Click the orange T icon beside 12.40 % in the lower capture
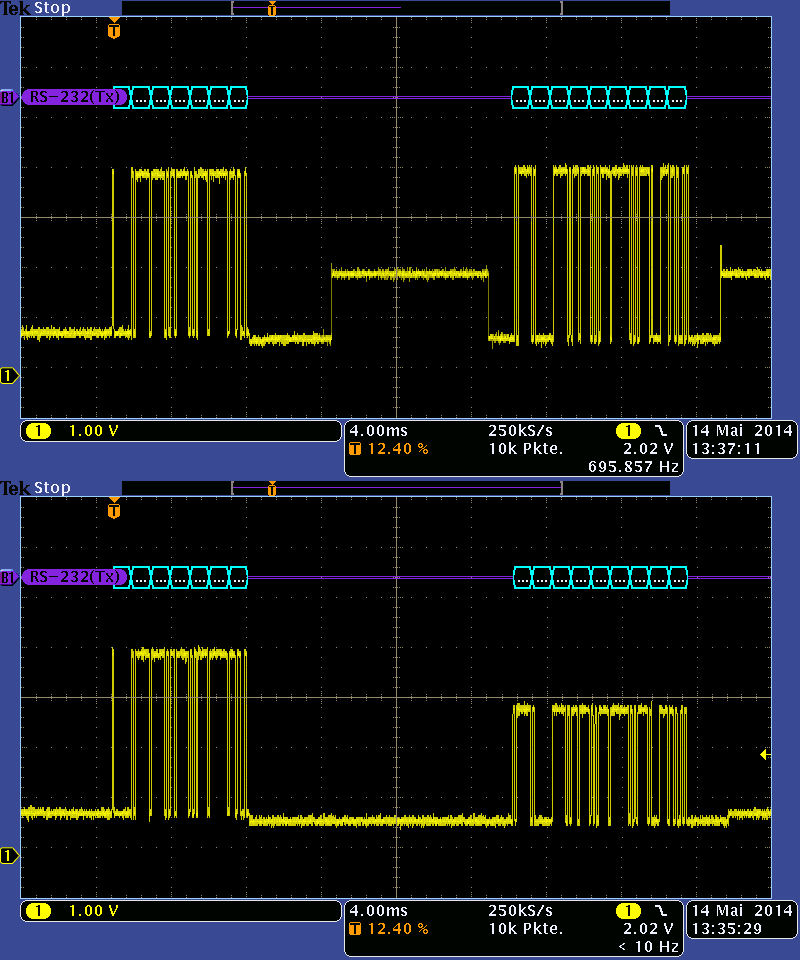Viewport: 800px width, 960px height. [x=355, y=929]
